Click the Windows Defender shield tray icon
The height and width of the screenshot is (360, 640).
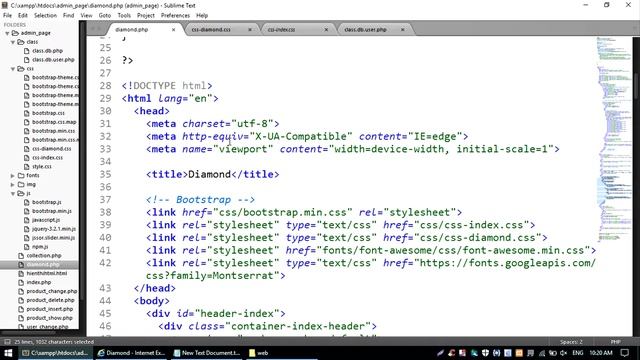[485, 353]
